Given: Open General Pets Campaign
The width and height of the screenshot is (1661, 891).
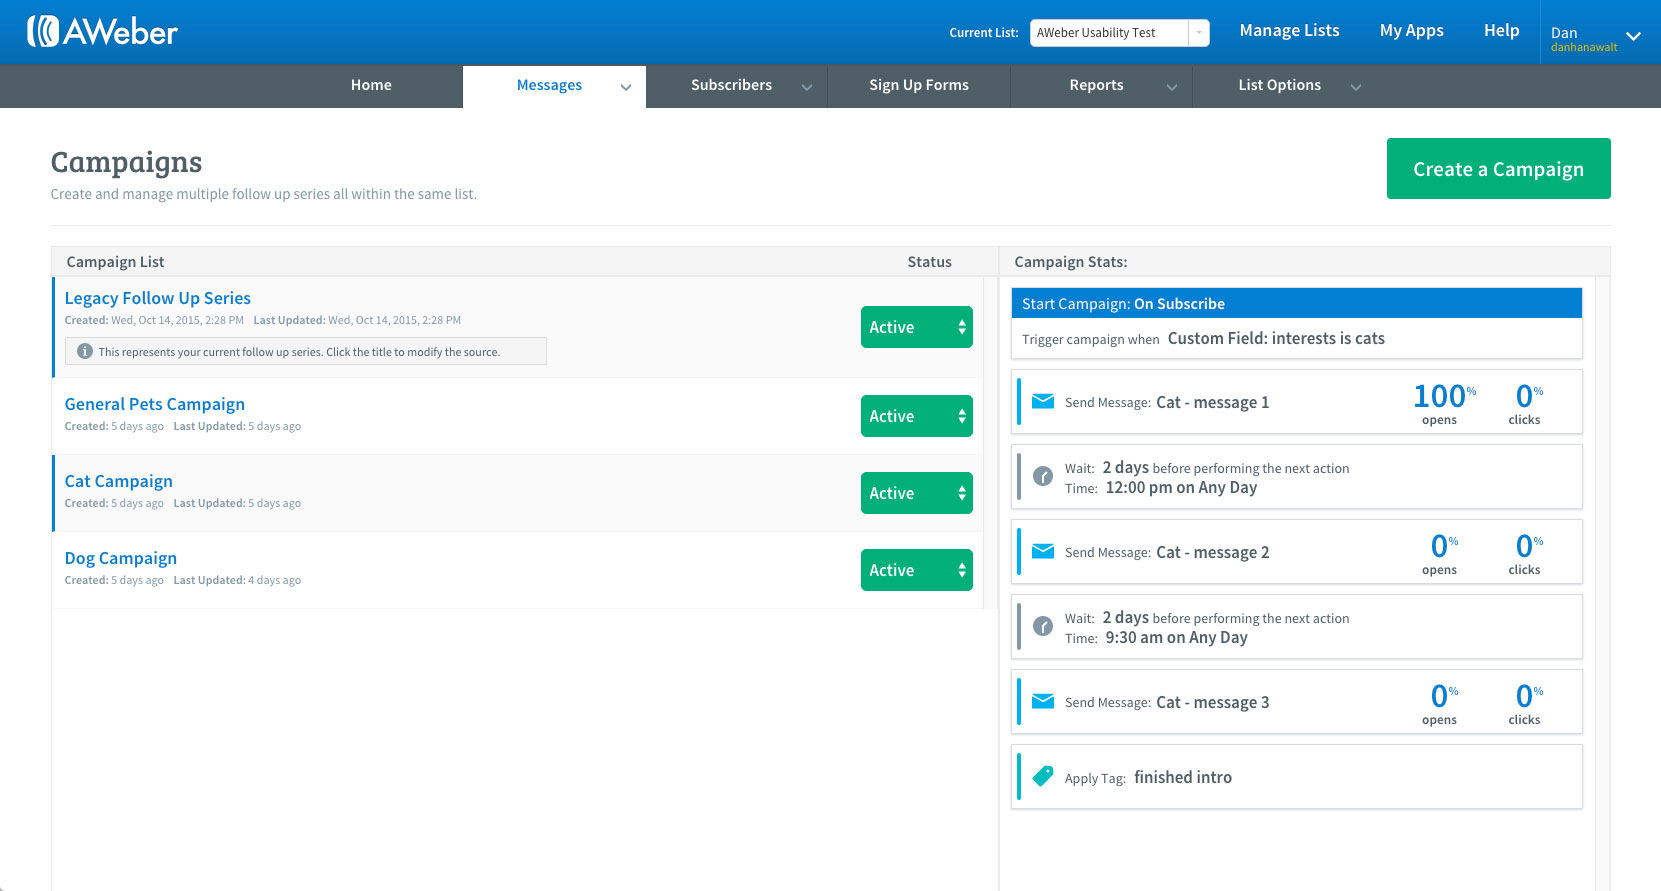Looking at the screenshot, I should [154, 404].
